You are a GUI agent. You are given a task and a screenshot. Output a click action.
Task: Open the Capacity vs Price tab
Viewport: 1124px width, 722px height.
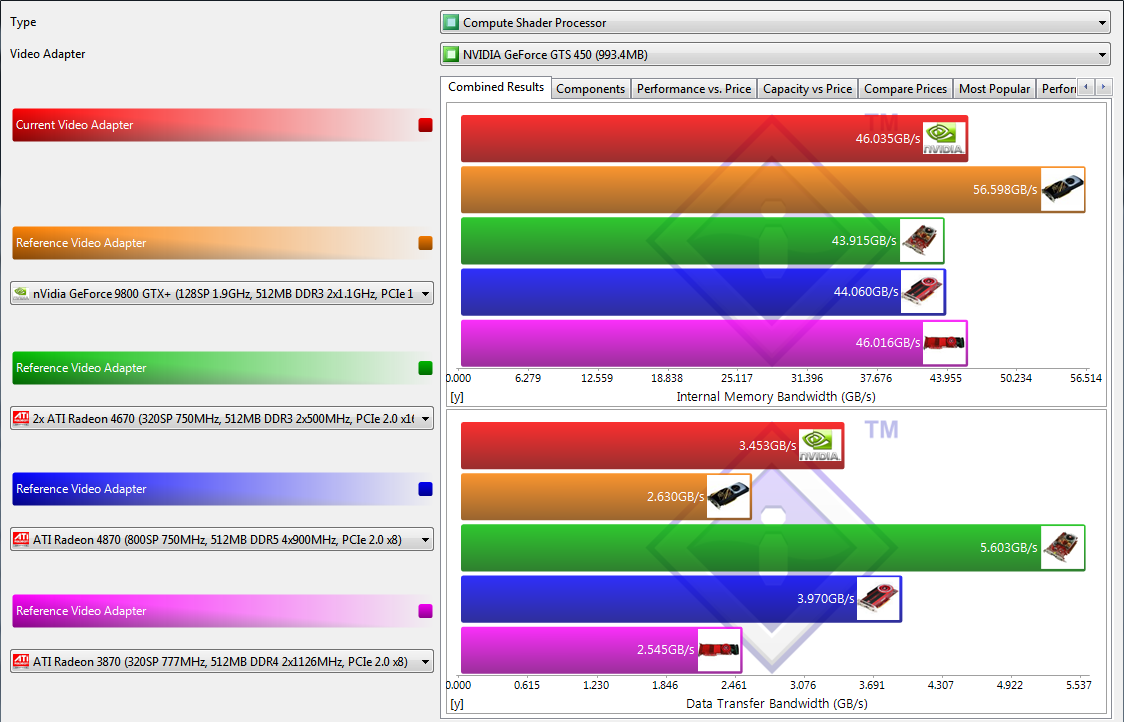(x=808, y=89)
